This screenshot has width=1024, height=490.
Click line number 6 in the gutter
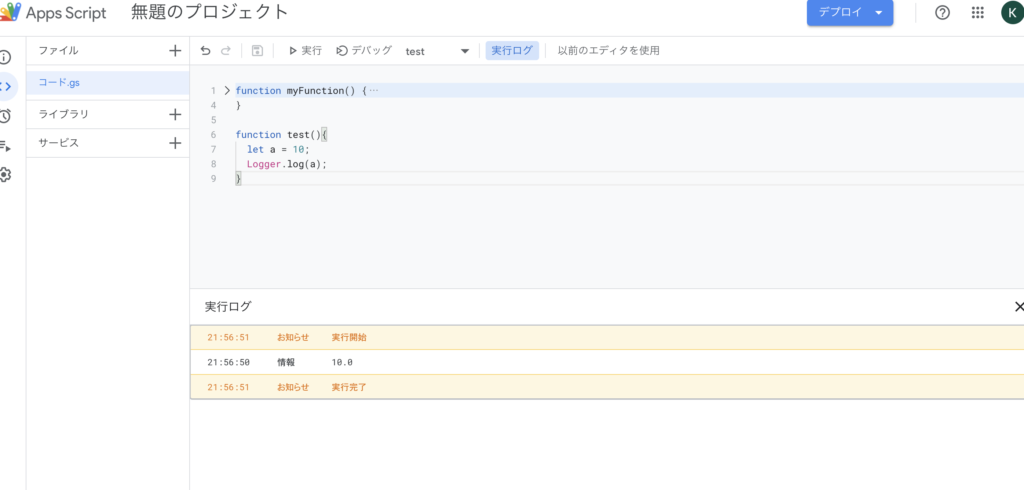pos(214,135)
